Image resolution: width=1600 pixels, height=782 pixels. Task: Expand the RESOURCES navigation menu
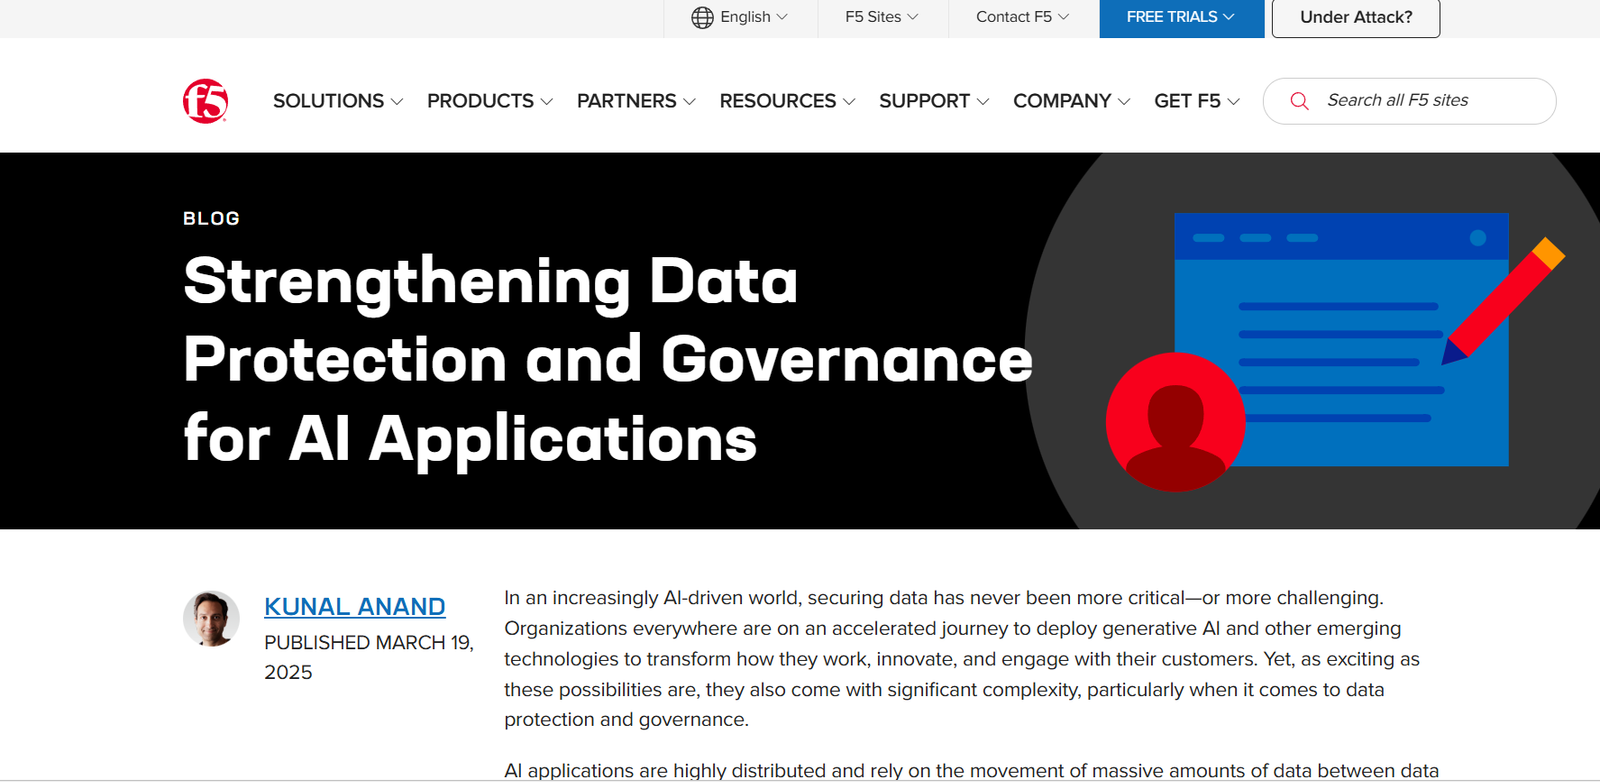786,101
